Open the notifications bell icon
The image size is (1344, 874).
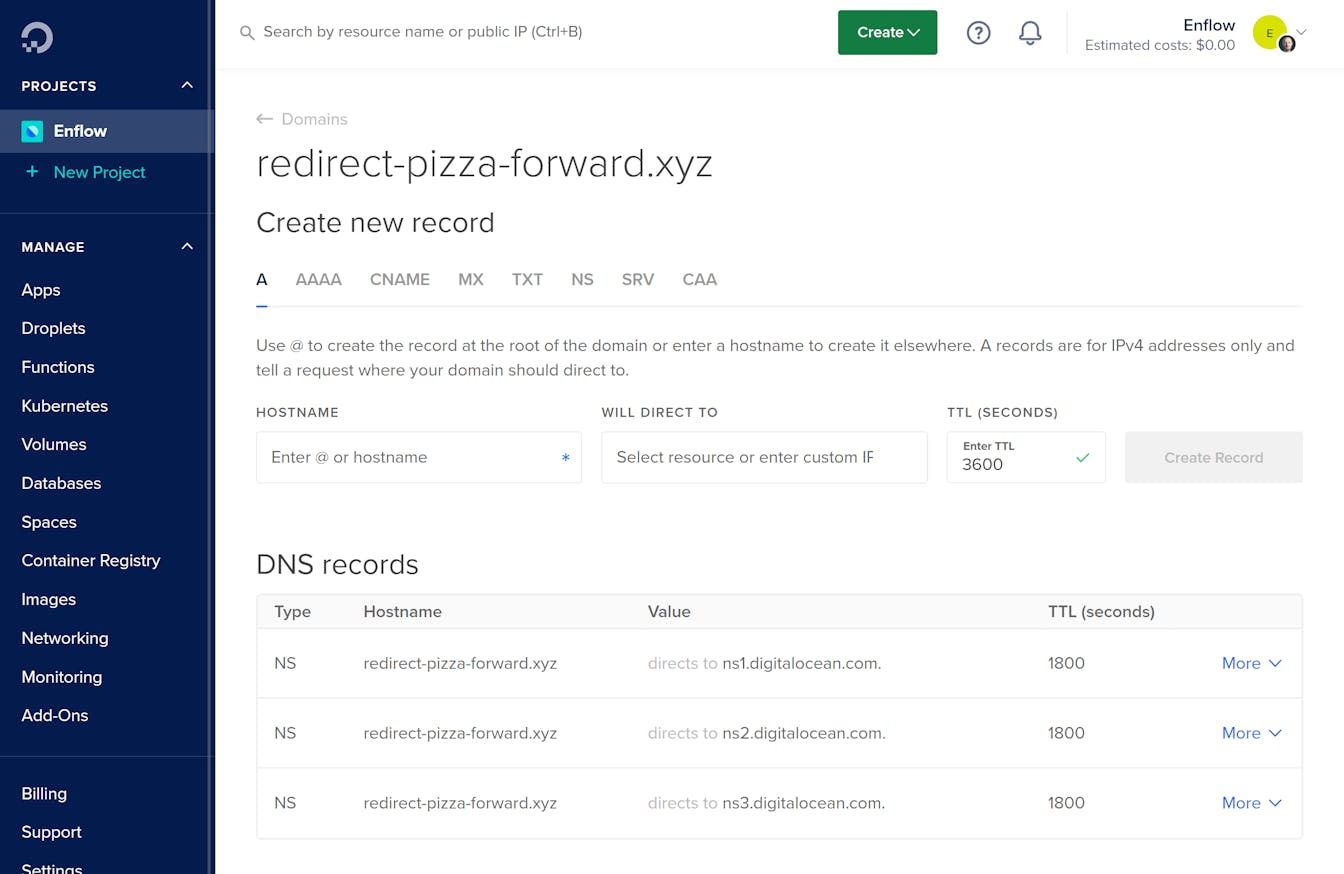(1030, 33)
